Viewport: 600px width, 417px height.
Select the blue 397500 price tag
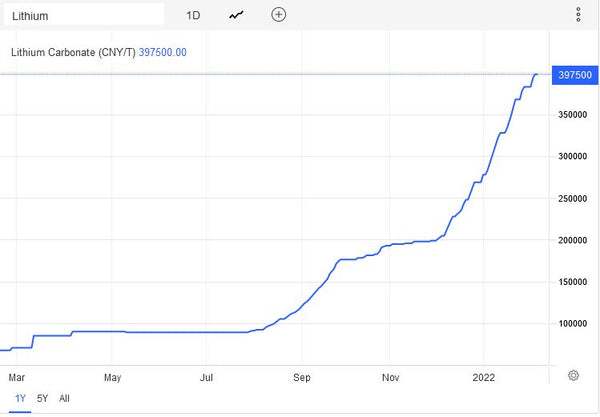(x=572, y=74)
